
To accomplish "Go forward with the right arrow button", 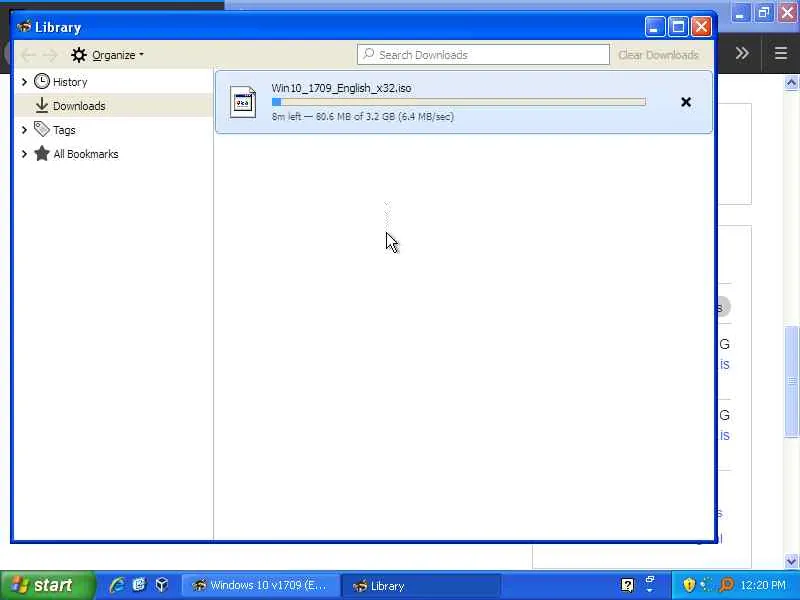I will pyautogui.click(x=50, y=55).
